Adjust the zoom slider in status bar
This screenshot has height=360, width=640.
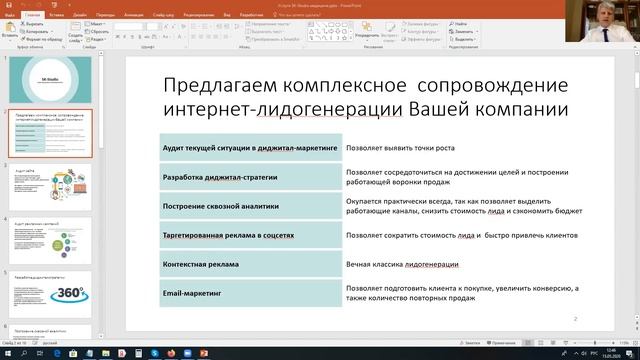pyautogui.click(x=594, y=343)
